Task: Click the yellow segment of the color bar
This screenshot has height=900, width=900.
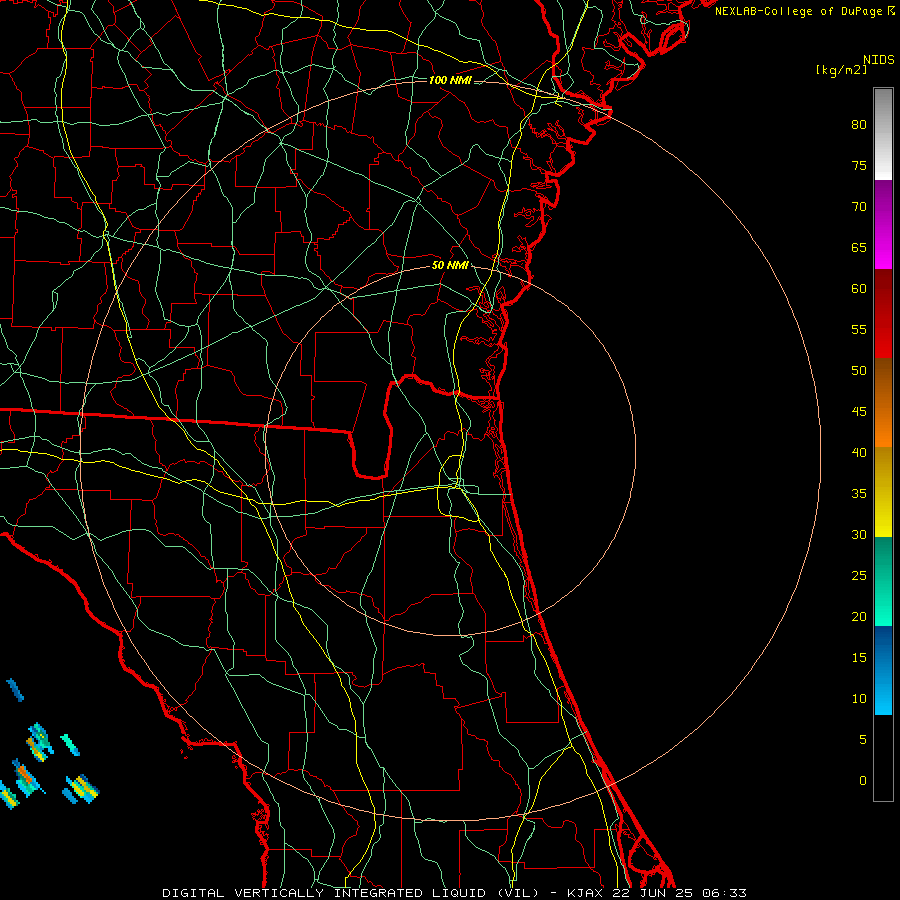Action: tap(883, 492)
